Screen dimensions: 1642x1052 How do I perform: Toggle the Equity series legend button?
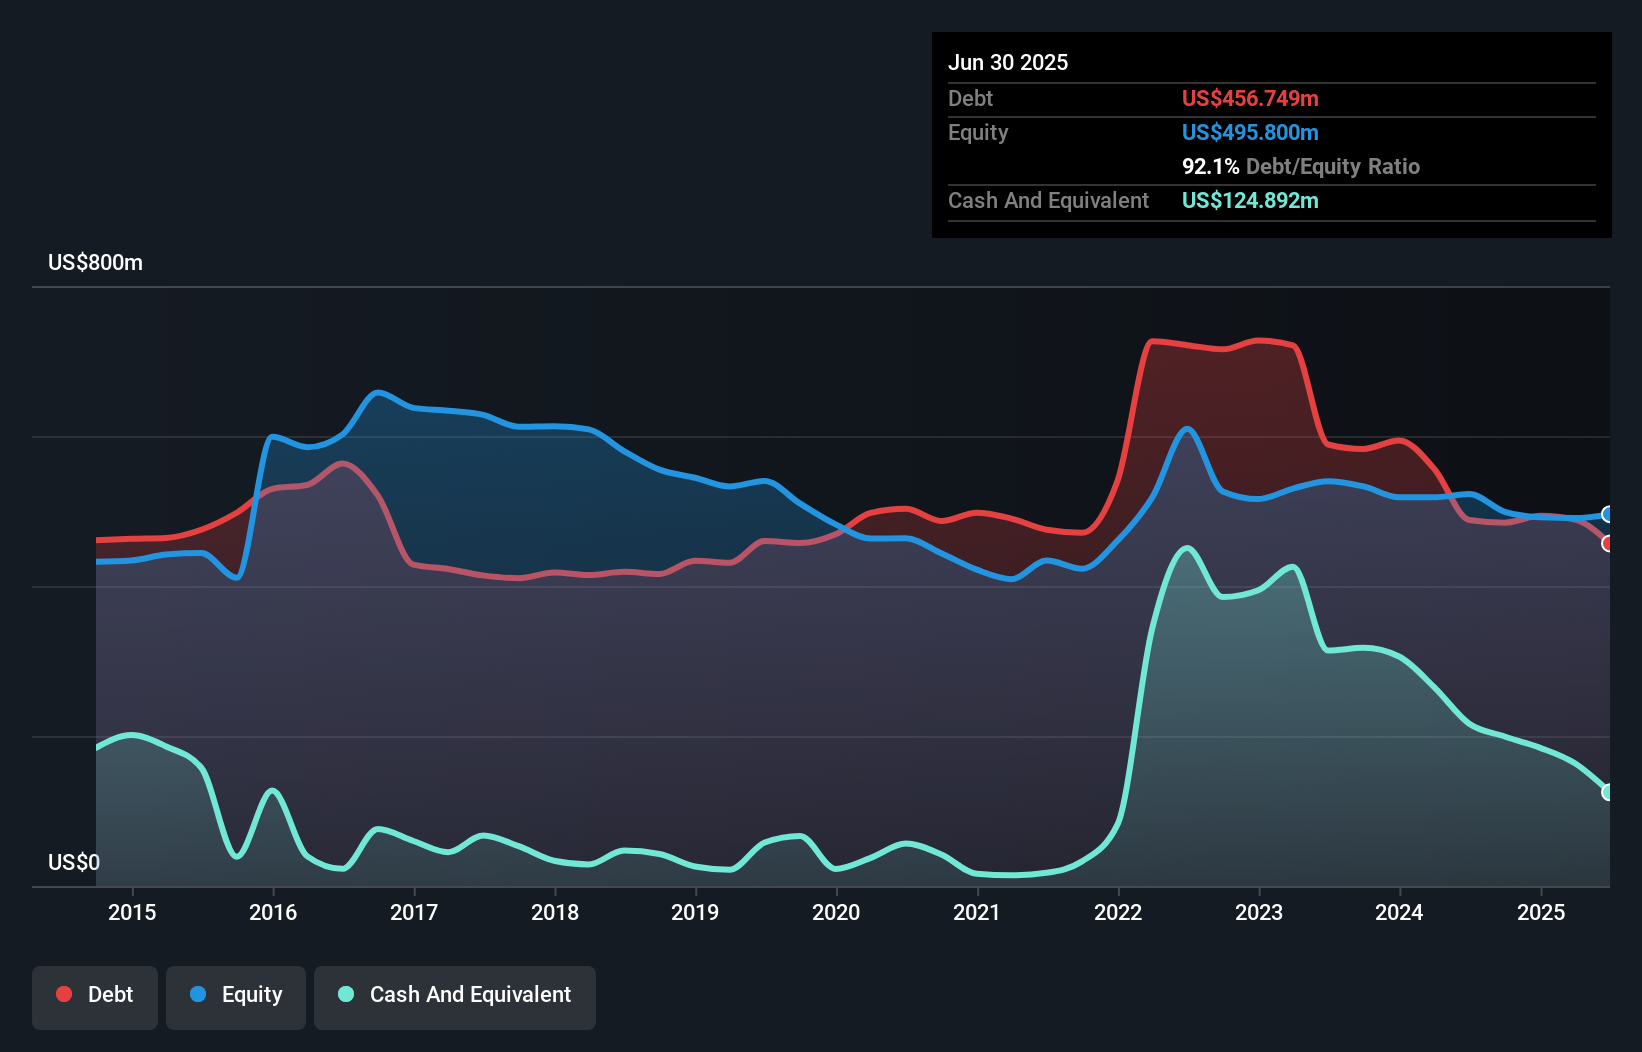[236, 997]
